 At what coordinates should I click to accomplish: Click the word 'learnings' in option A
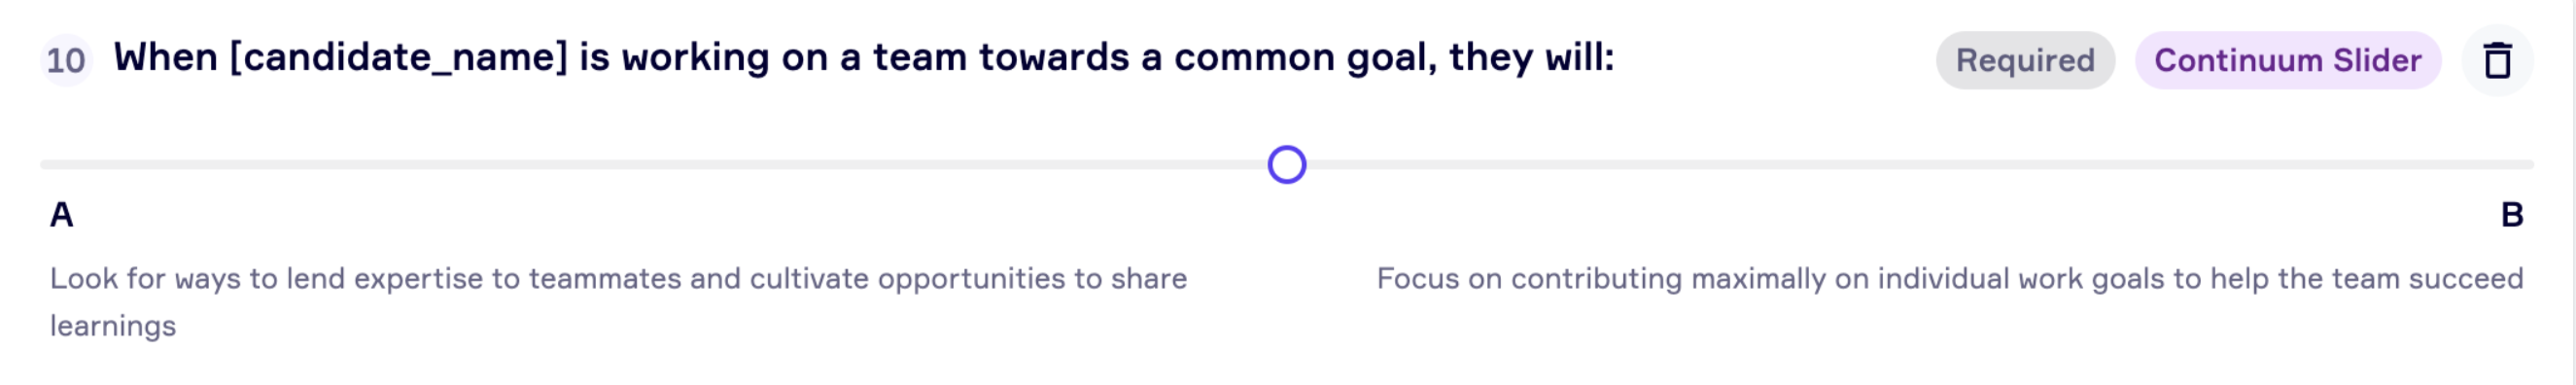pyautogui.click(x=113, y=327)
